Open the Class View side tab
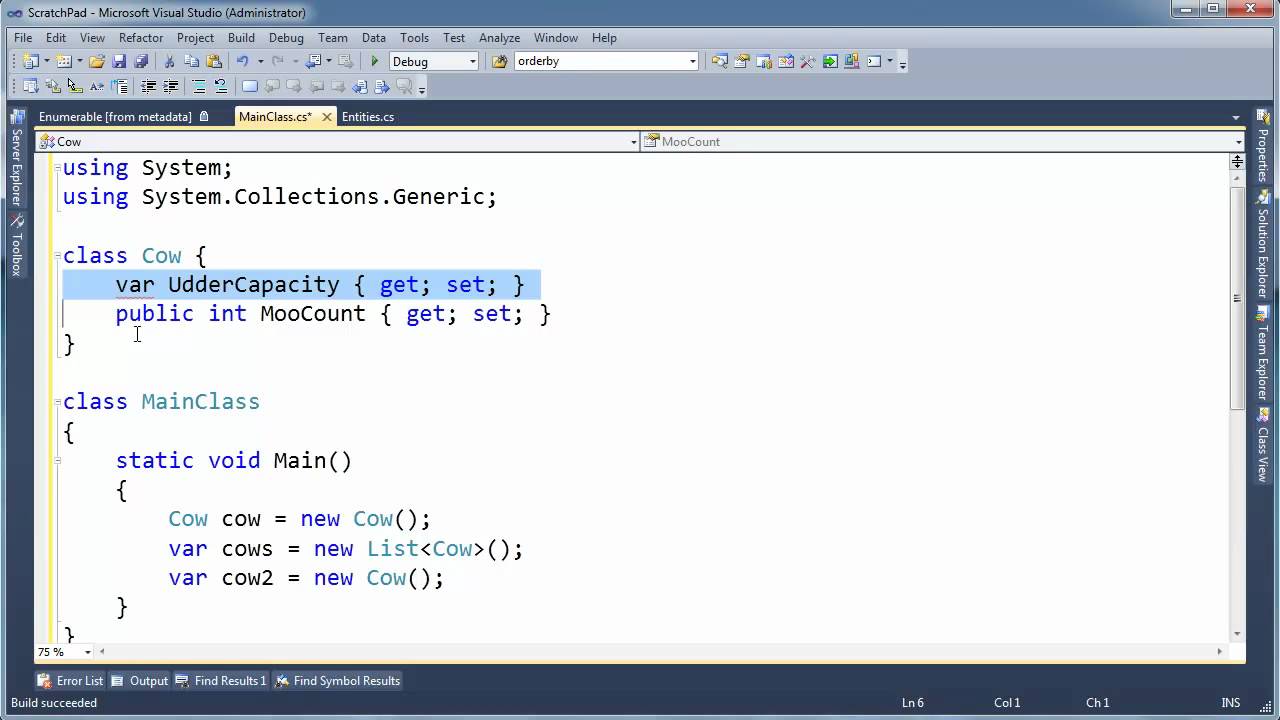Image resolution: width=1280 pixels, height=720 pixels. [1263, 446]
